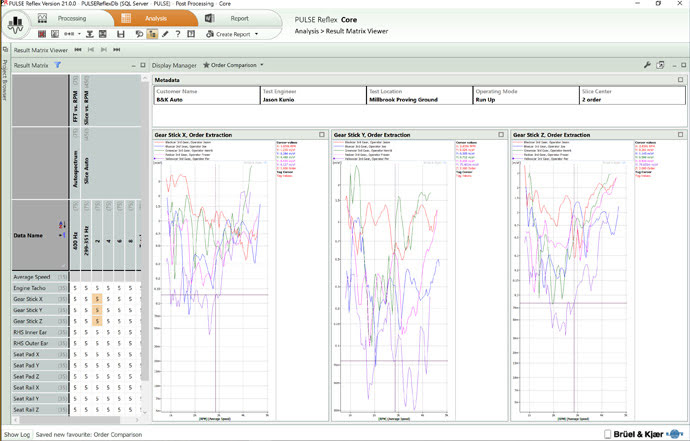The image size is (690, 441).
Task: Click the red X delete toolbar icon
Action: click(x=42, y=34)
